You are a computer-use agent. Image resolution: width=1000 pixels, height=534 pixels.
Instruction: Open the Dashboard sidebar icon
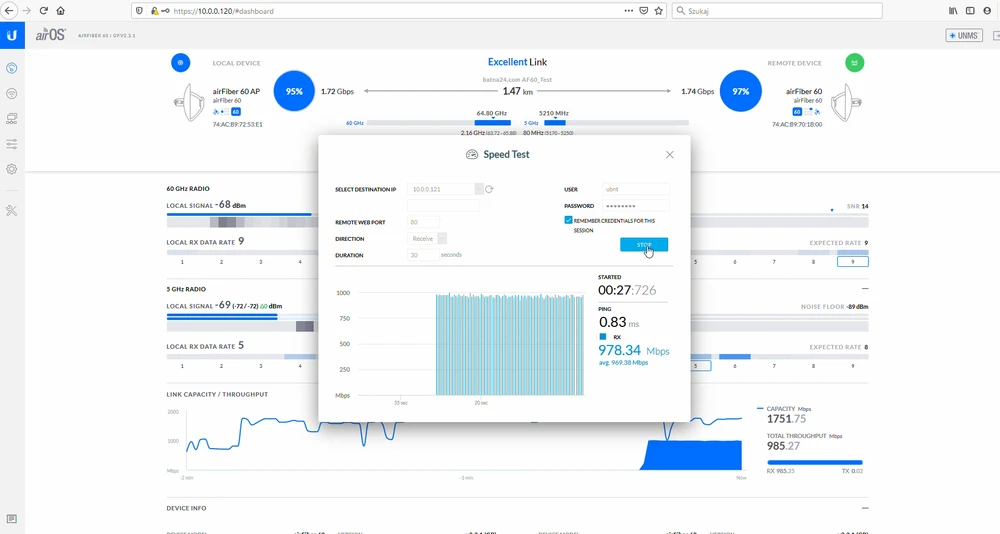(x=11, y=68)
